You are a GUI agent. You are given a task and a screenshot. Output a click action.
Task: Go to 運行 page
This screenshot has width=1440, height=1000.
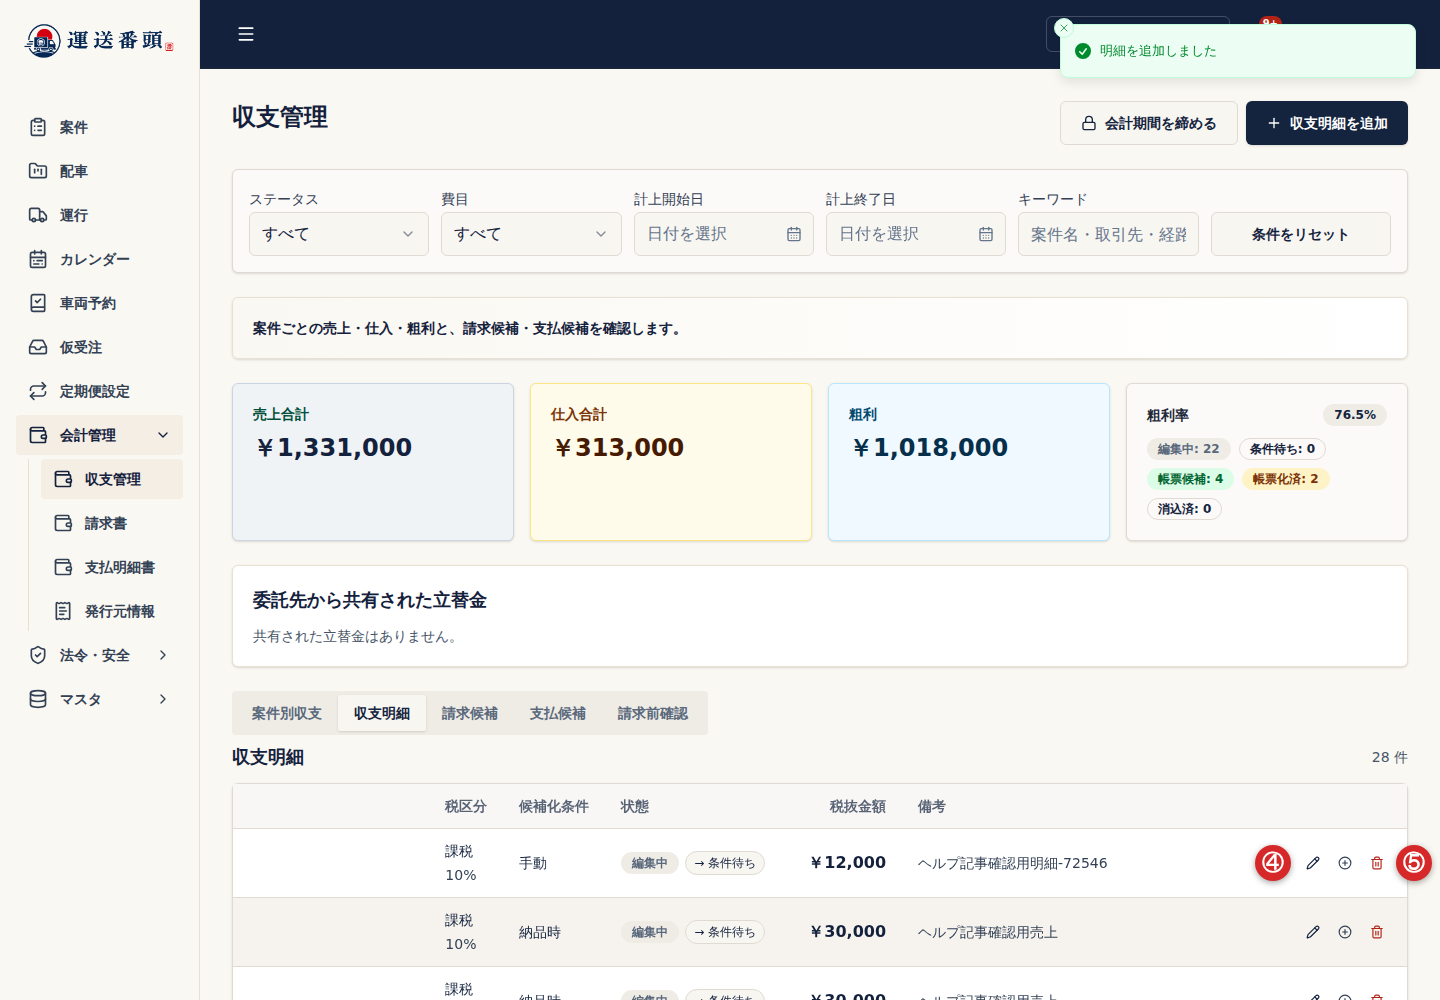[x=99, y=215]
